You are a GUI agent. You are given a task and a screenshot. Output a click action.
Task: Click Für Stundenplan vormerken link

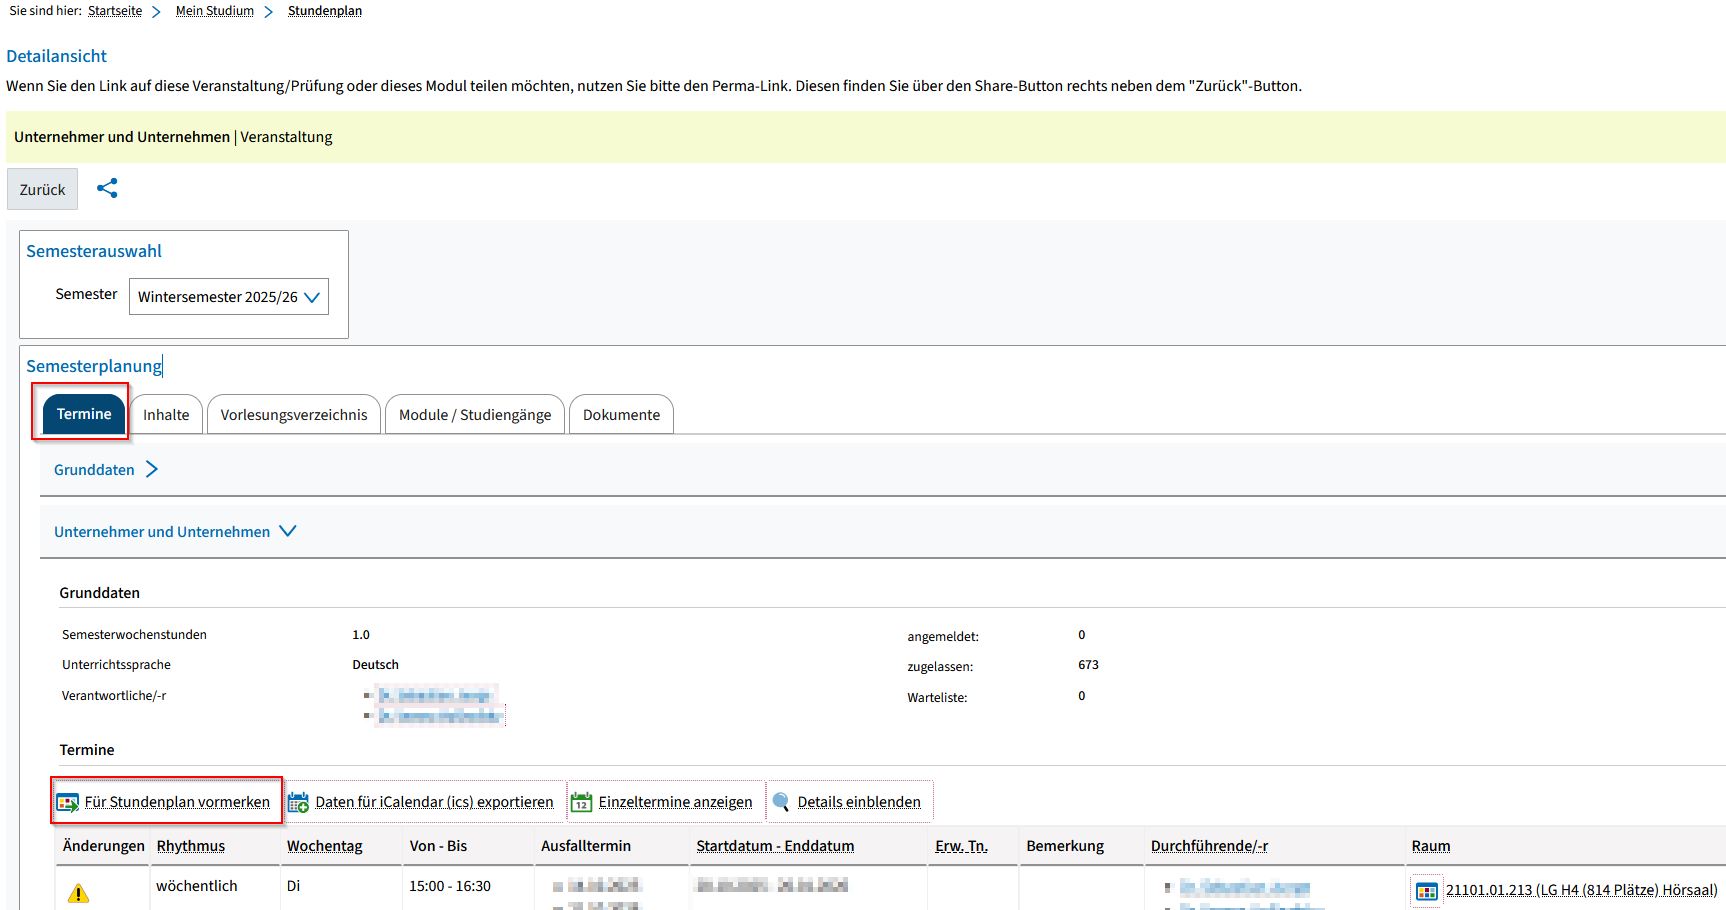pos(177,802)
